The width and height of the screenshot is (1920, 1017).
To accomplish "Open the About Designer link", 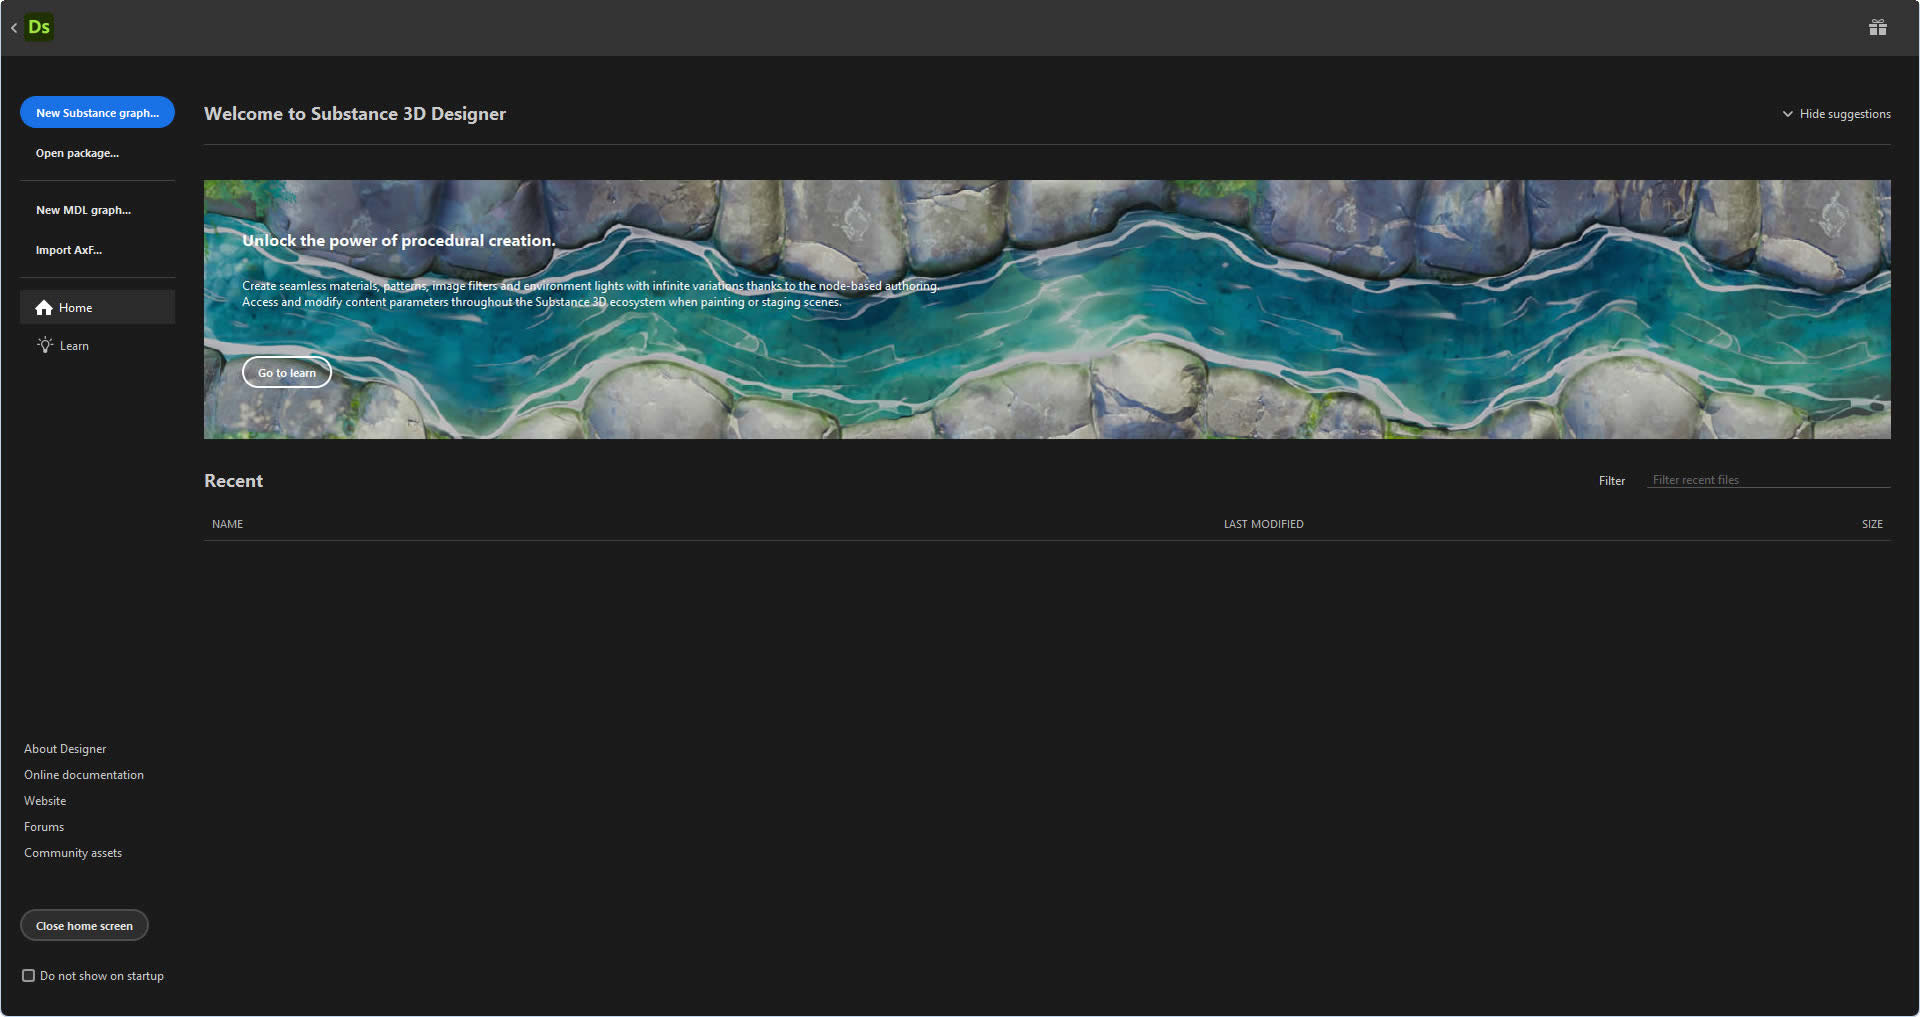I will 65,749.
